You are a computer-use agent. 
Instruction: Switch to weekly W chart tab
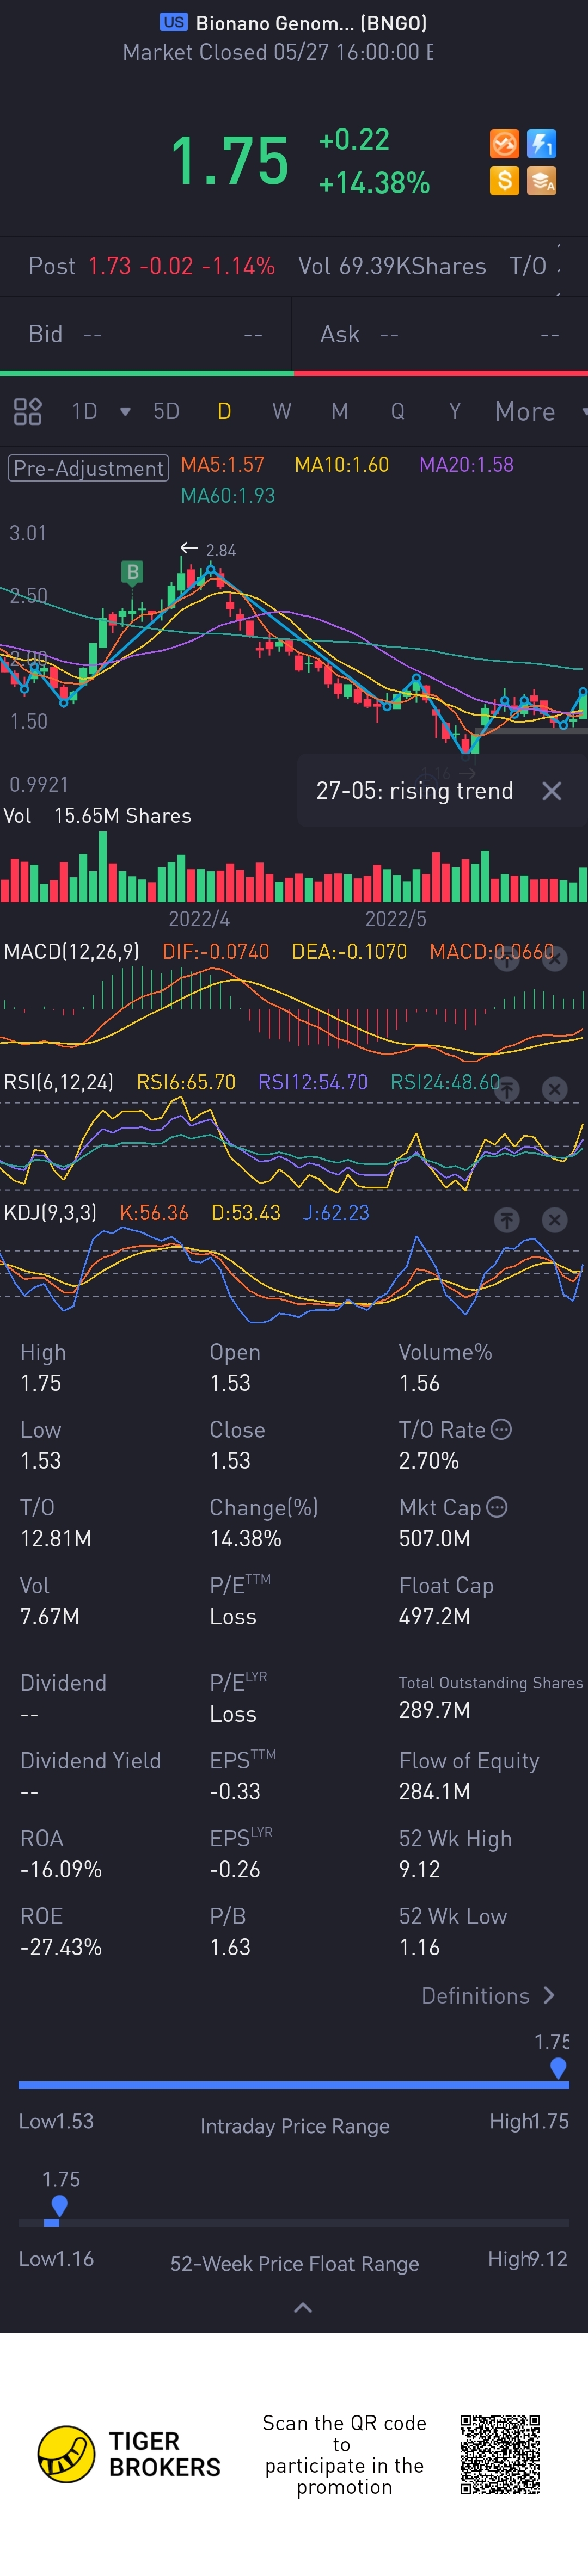click(x=282, y=411)
